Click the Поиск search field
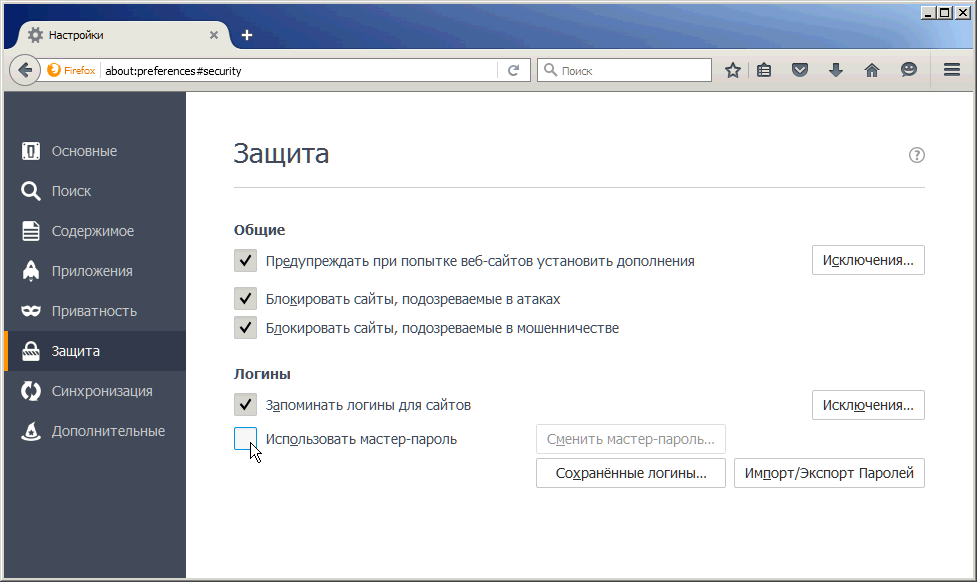The height and width of the screenshot is (582, 977). pyautogui.click(x=632, y=71)
